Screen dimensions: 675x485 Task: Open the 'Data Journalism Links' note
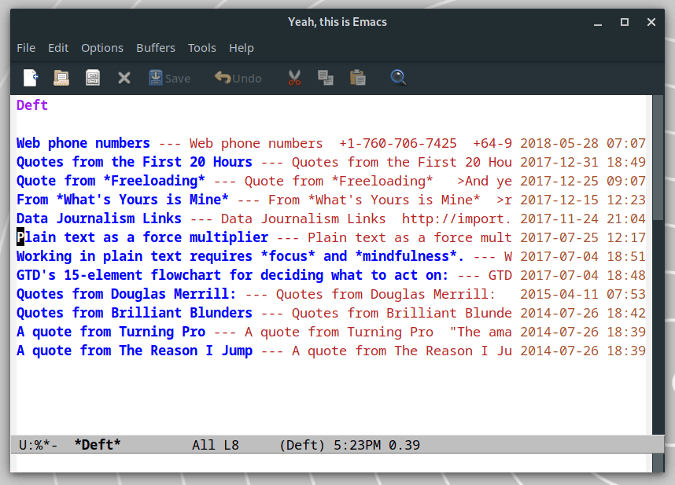pyautogui.click(x=99, y=218)
